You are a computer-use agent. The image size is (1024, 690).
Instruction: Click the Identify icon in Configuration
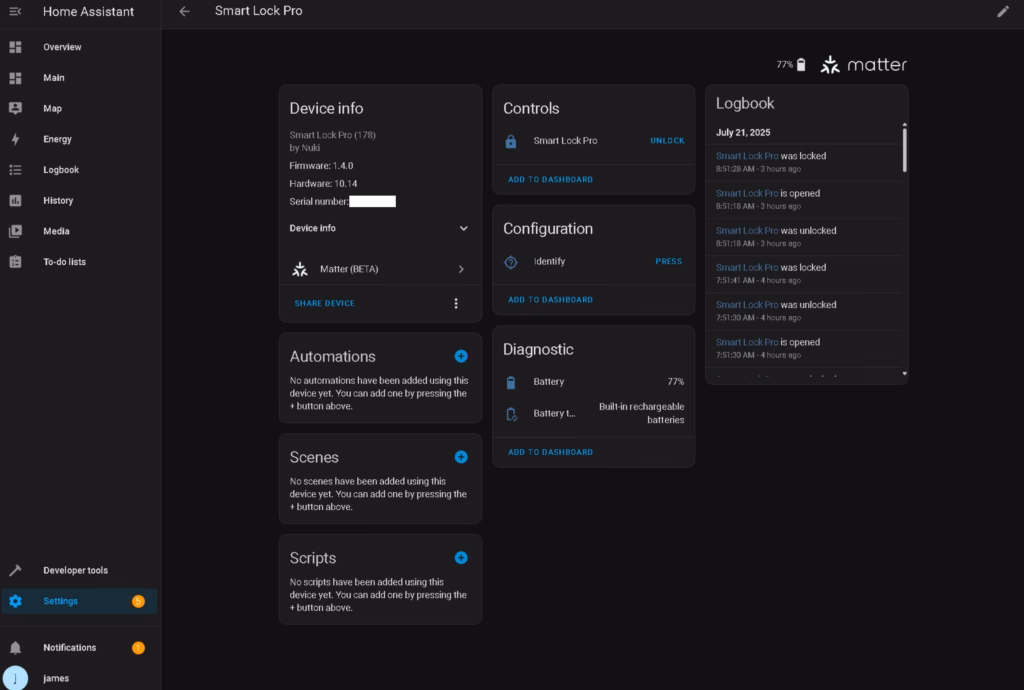pos(511,262)
